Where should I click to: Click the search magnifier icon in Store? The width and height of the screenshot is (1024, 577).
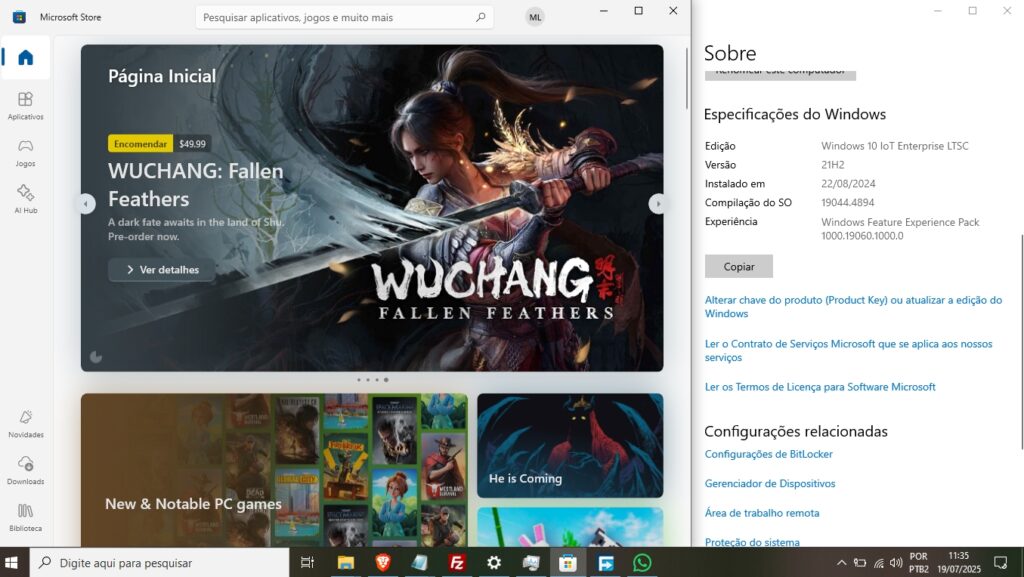tap(481, 17)
